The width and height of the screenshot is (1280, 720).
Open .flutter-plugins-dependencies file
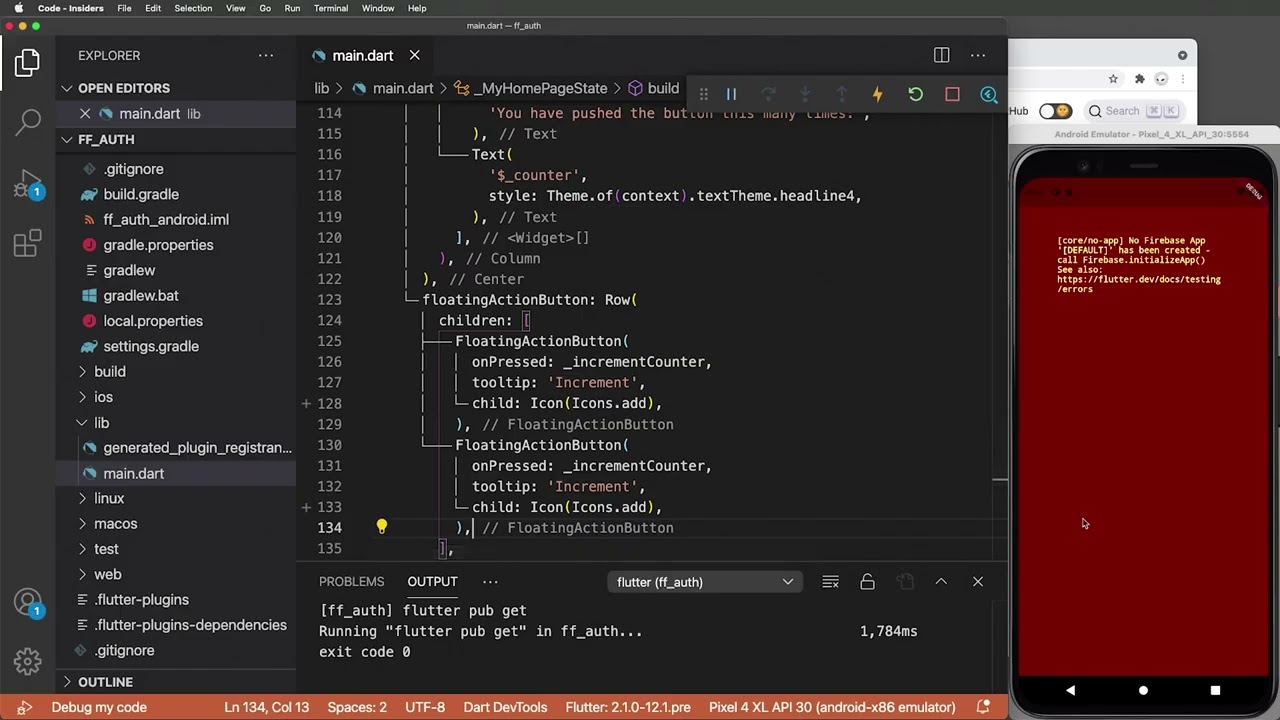click(x=190, y=625)
